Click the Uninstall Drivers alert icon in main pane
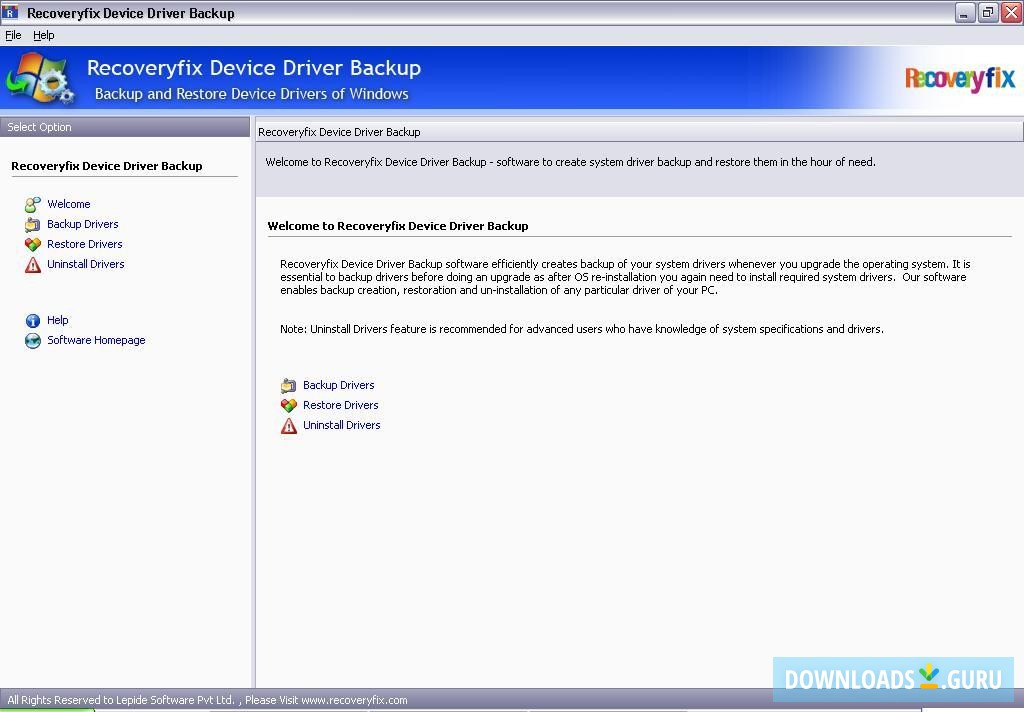This screenshot has height=712, width=1024. click(290, 425)
